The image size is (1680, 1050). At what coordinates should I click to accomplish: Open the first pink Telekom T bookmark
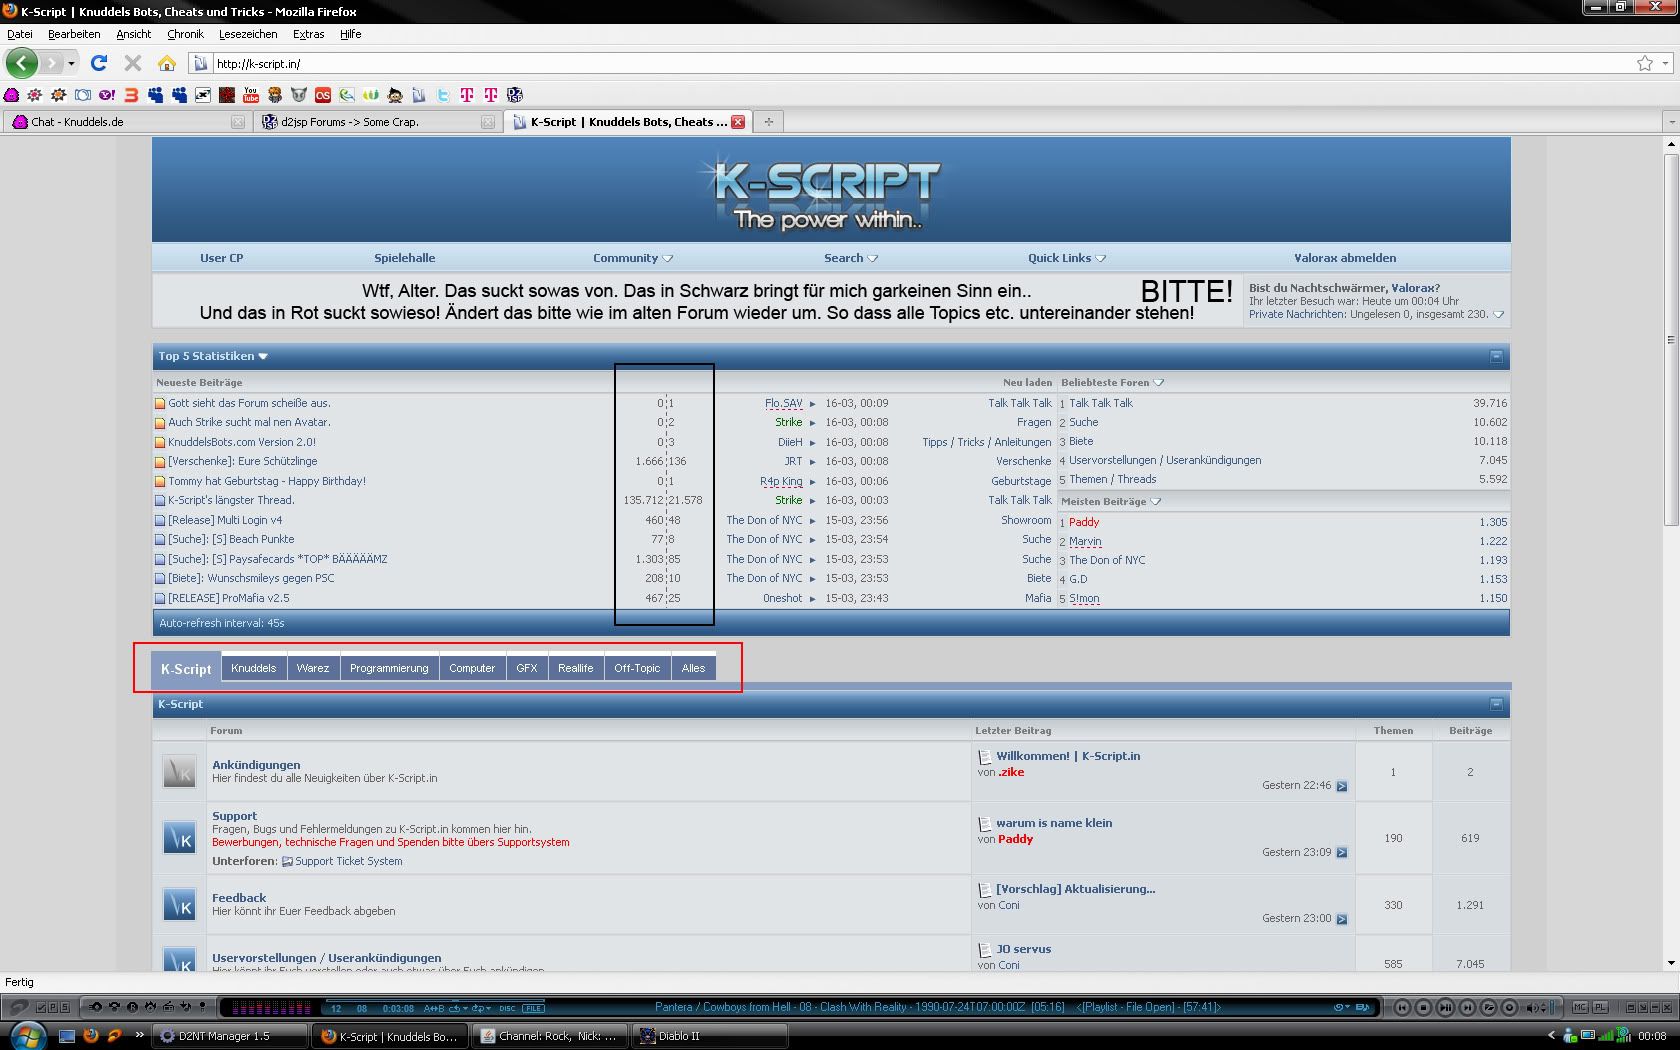pyautogui.click(x=467, y=95)
